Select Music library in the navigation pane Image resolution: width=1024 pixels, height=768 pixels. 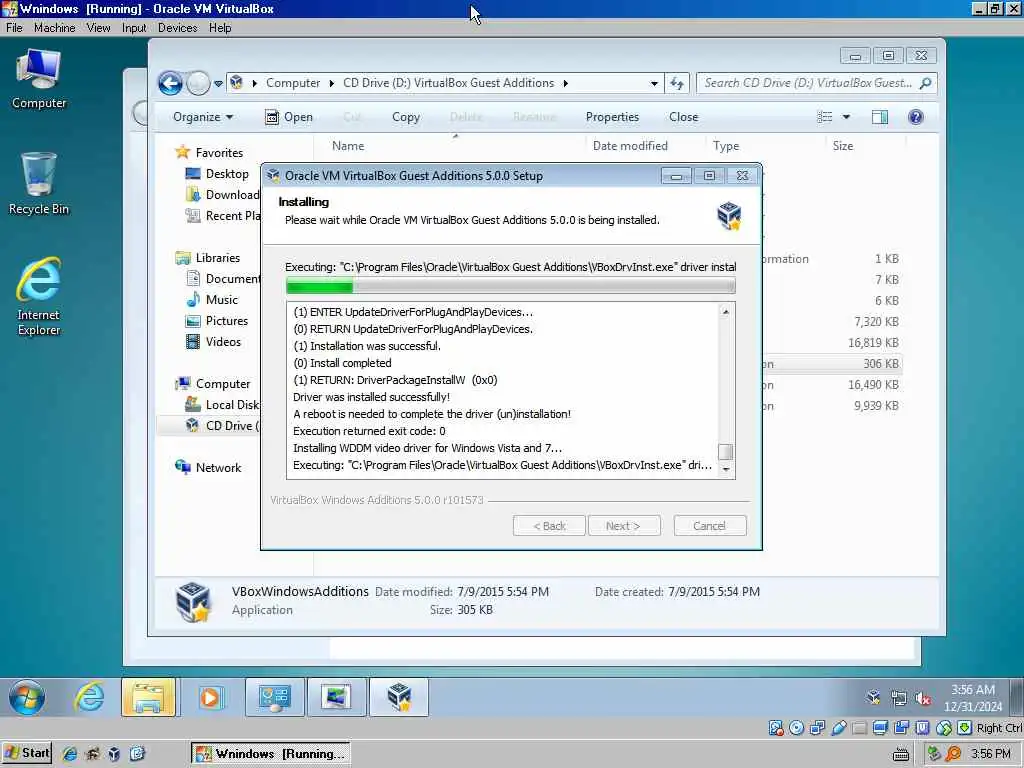coord(212,299)
